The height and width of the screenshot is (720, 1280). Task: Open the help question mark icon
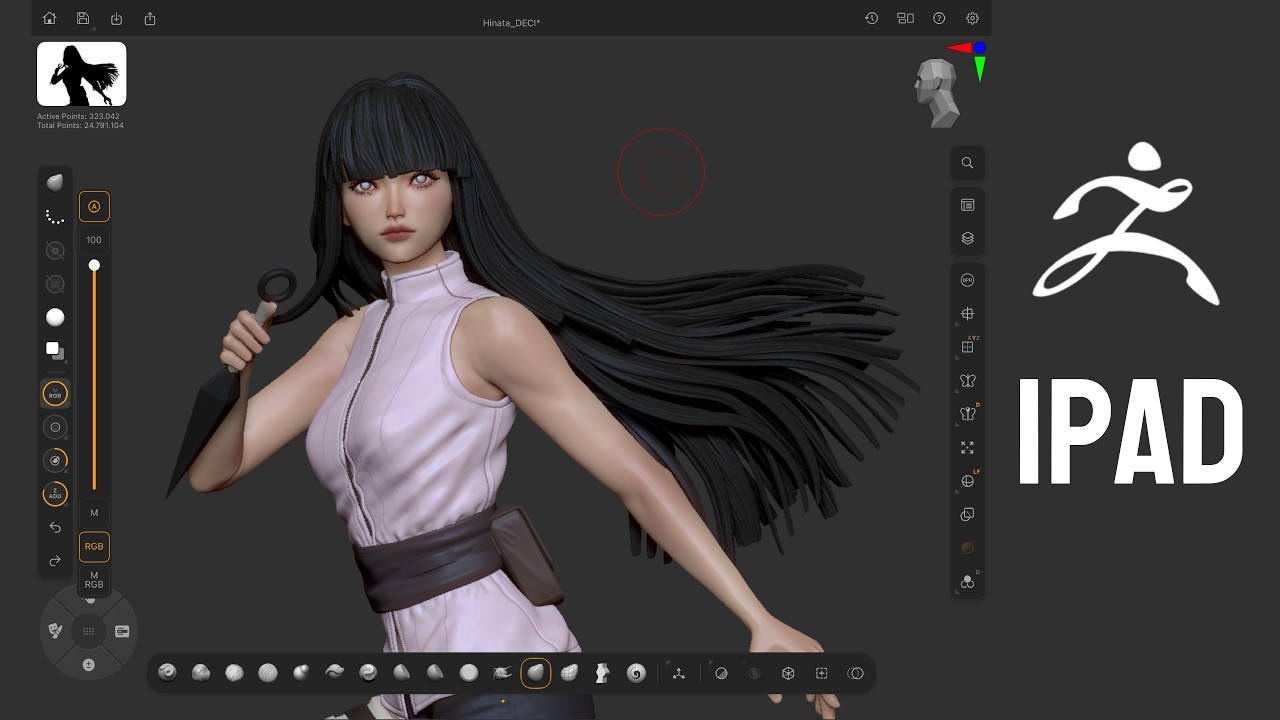coord(939,18)
